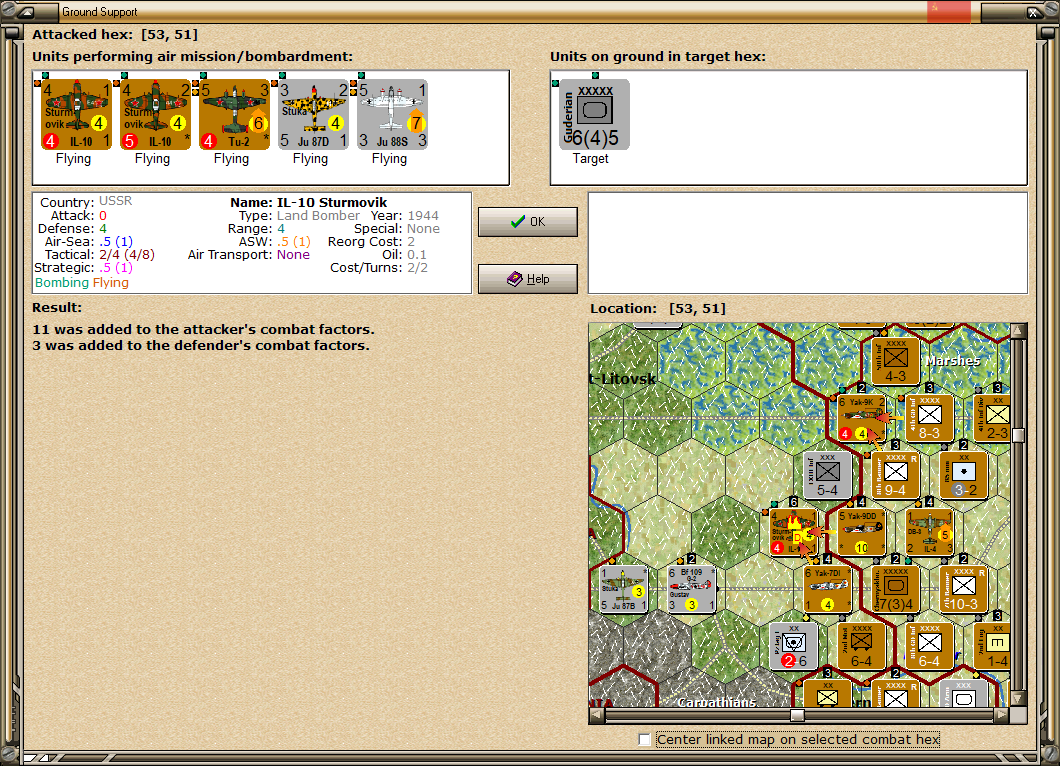Screen dimensions: 1060x766
Task: Click the 'Name: IL-10 Sturmovik' text
Action: tap(308, 202)
